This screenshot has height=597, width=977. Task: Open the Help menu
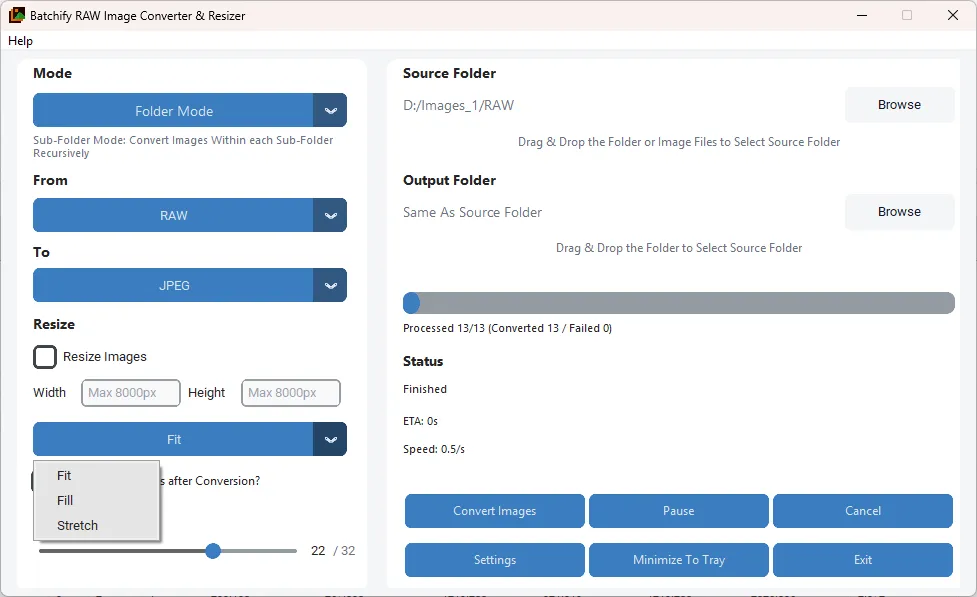tap(20, 41)
